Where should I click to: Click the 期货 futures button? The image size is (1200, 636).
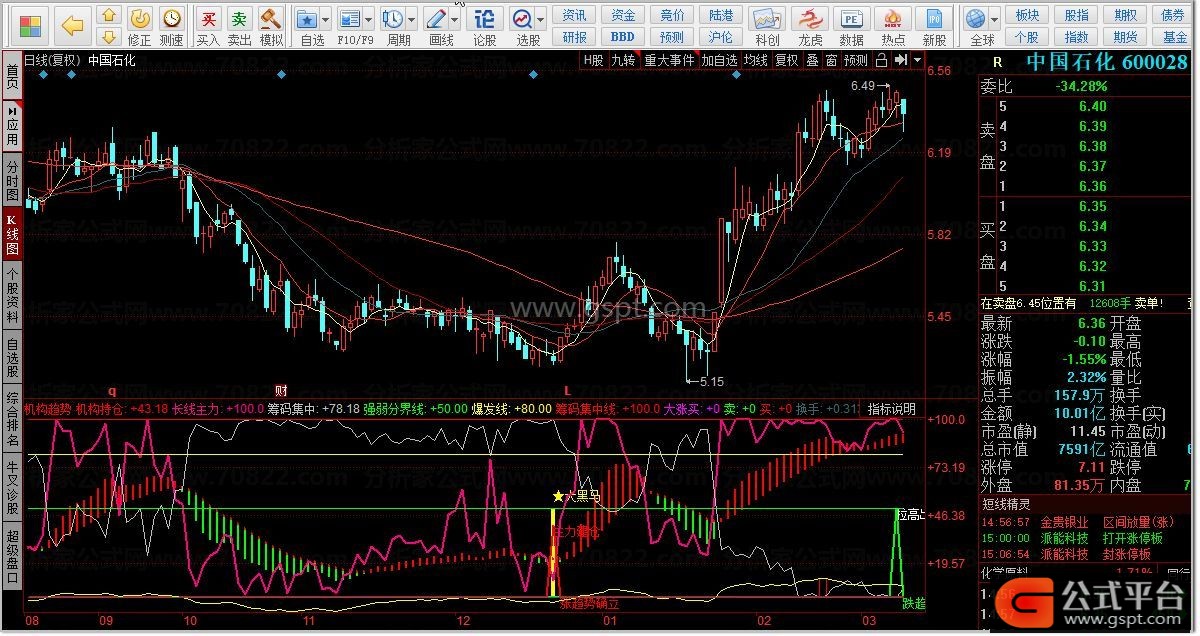tap(1126, 37)
